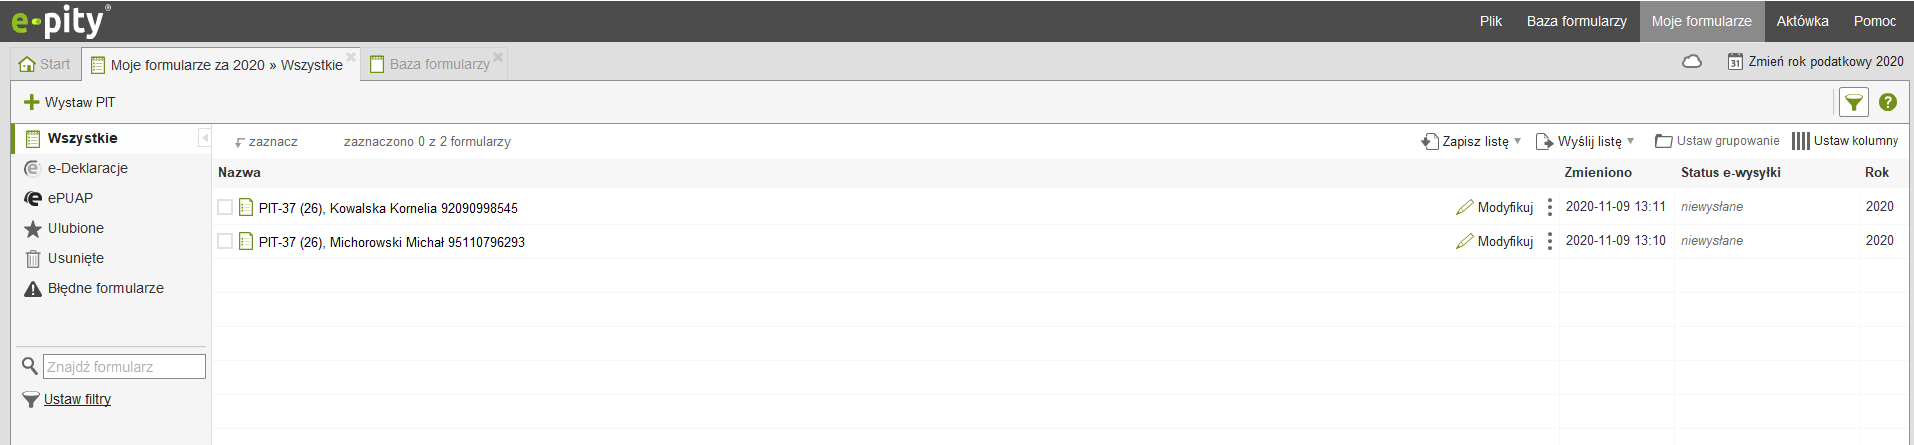Open the Baza formularzy top menu
Screen dimensions: 1914x445
[1576, 21]
